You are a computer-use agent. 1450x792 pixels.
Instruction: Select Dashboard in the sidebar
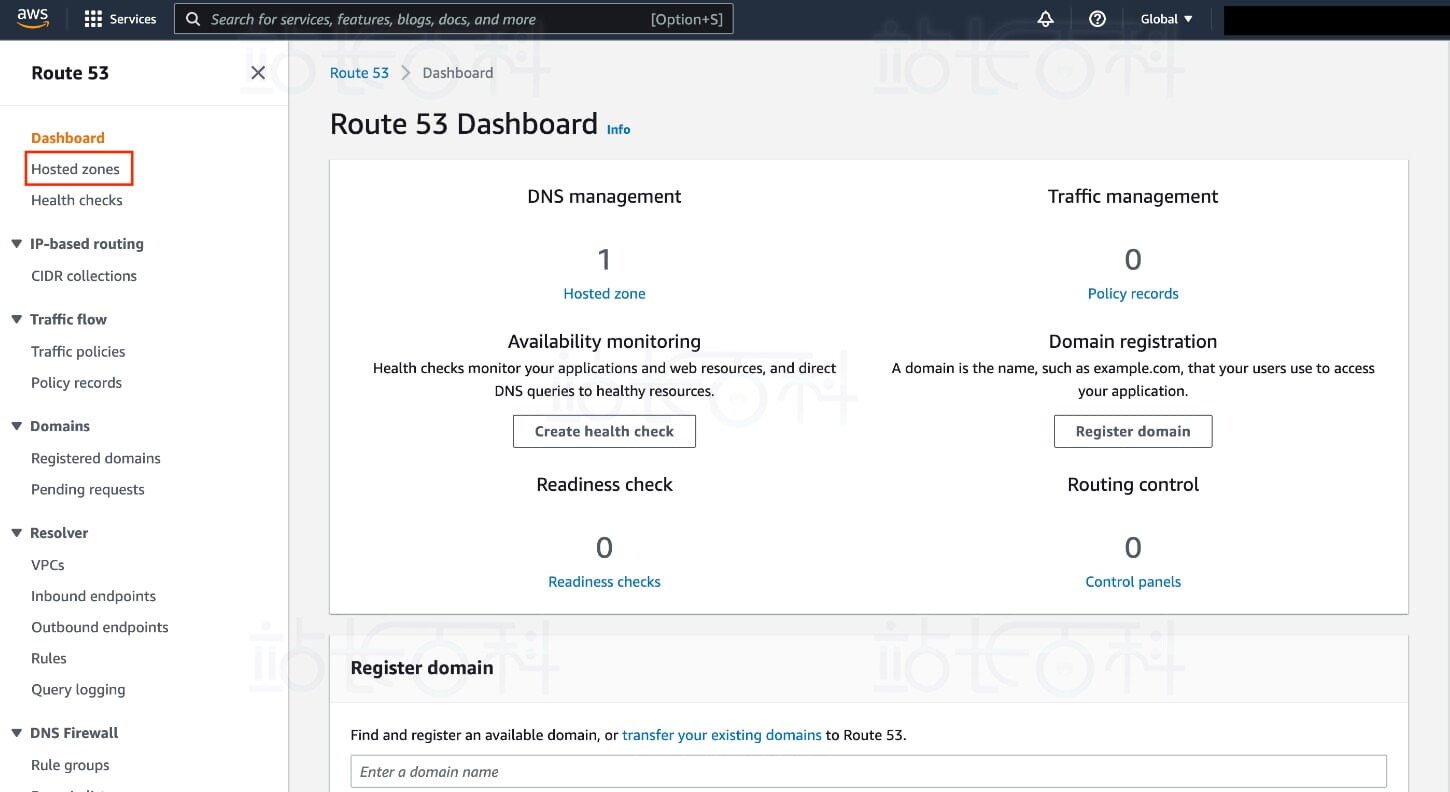pyautogui.click(x=68, y=138)
